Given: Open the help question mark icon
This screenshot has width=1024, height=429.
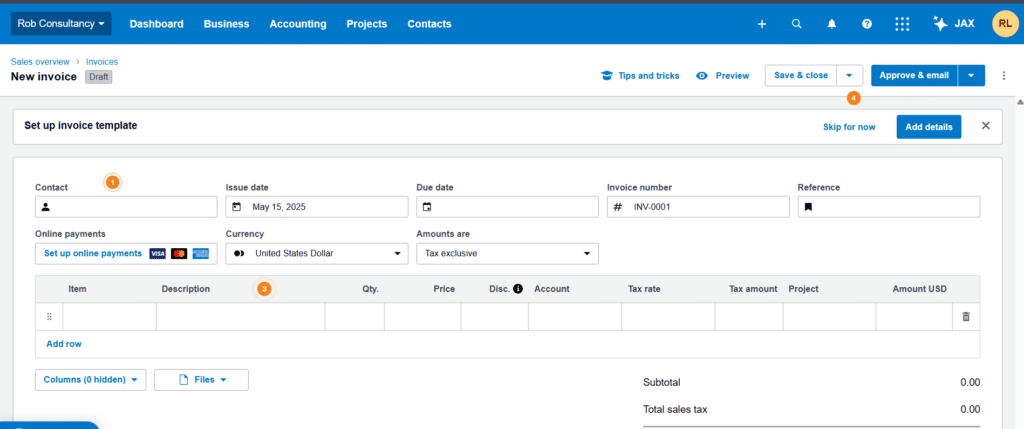Looking at the screenshot, I should click(x=867, y=24).
